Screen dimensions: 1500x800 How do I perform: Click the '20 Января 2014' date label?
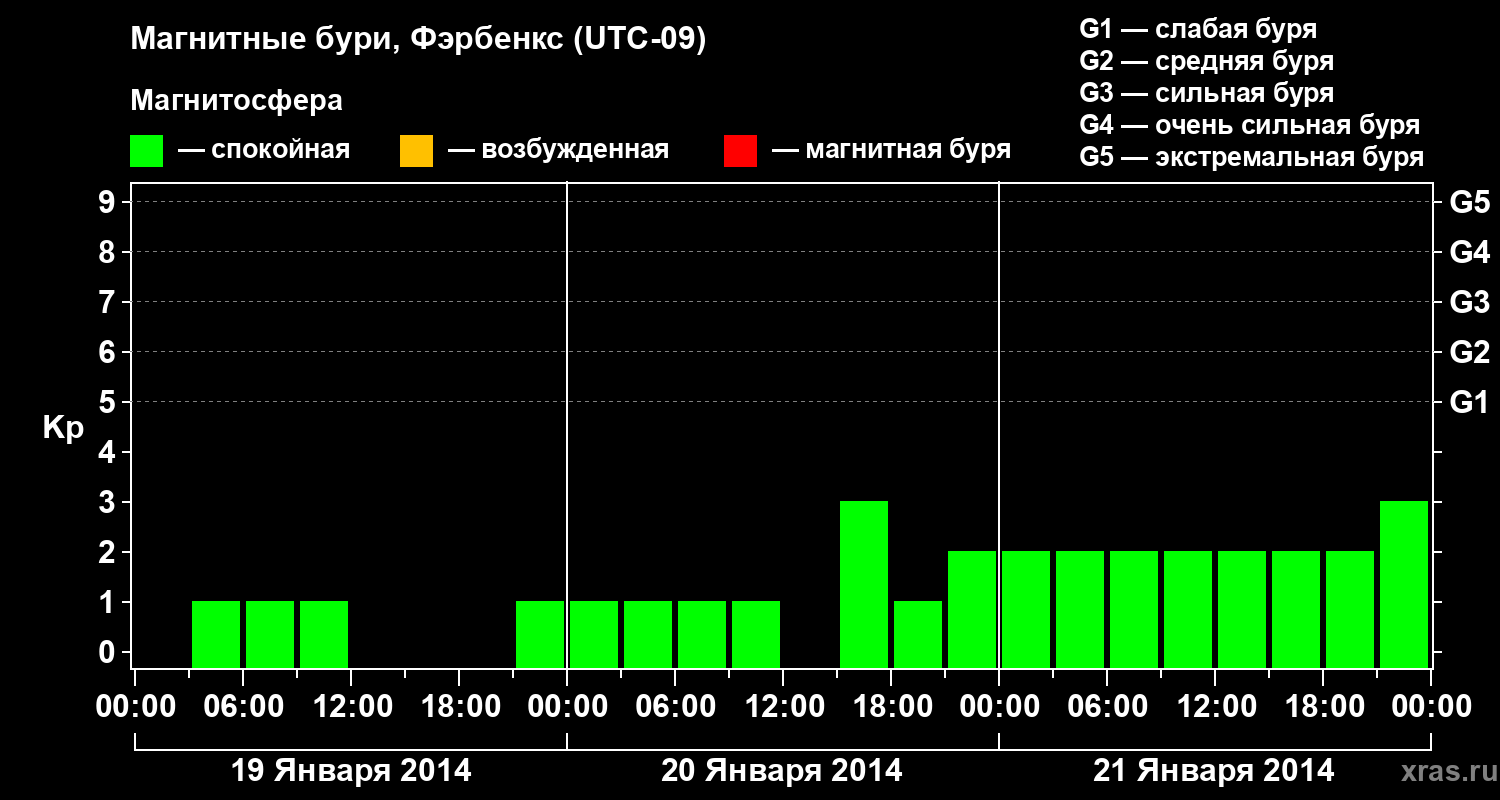[782, 771]
